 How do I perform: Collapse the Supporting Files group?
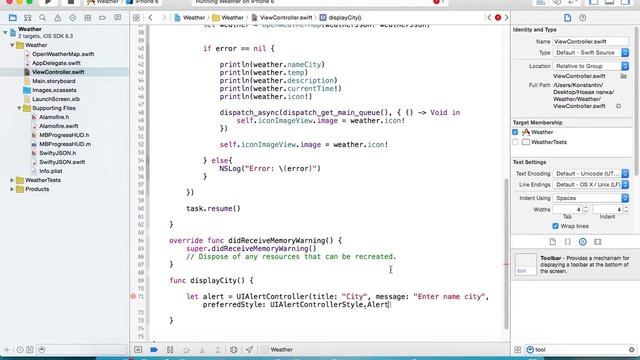tap(19, 108)
